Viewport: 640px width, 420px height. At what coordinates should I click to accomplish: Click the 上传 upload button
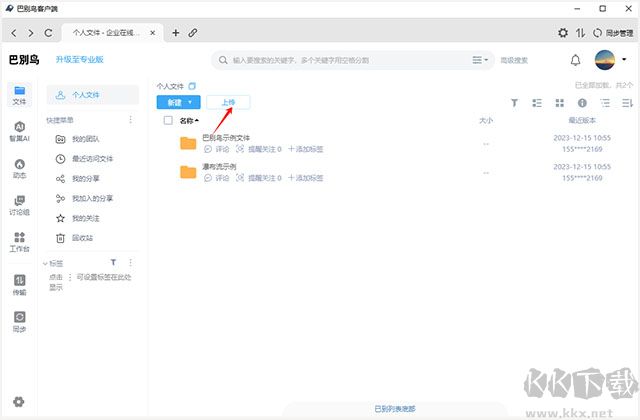coord(228,102)
